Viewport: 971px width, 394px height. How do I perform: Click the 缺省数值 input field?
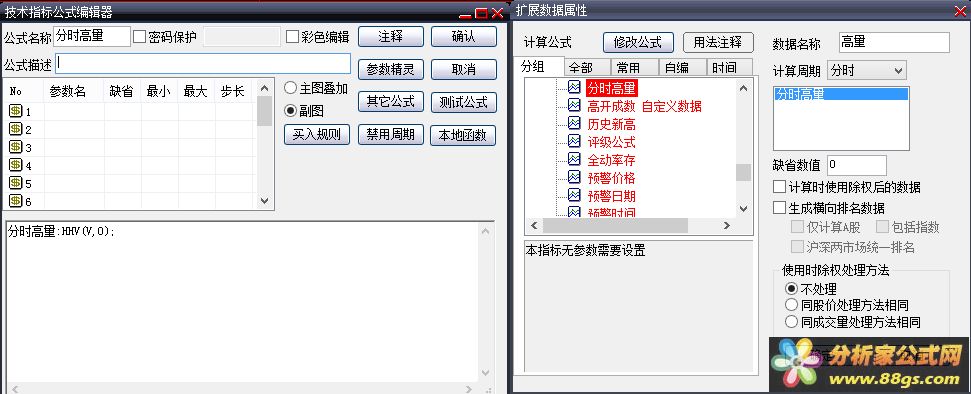[857, 165]
